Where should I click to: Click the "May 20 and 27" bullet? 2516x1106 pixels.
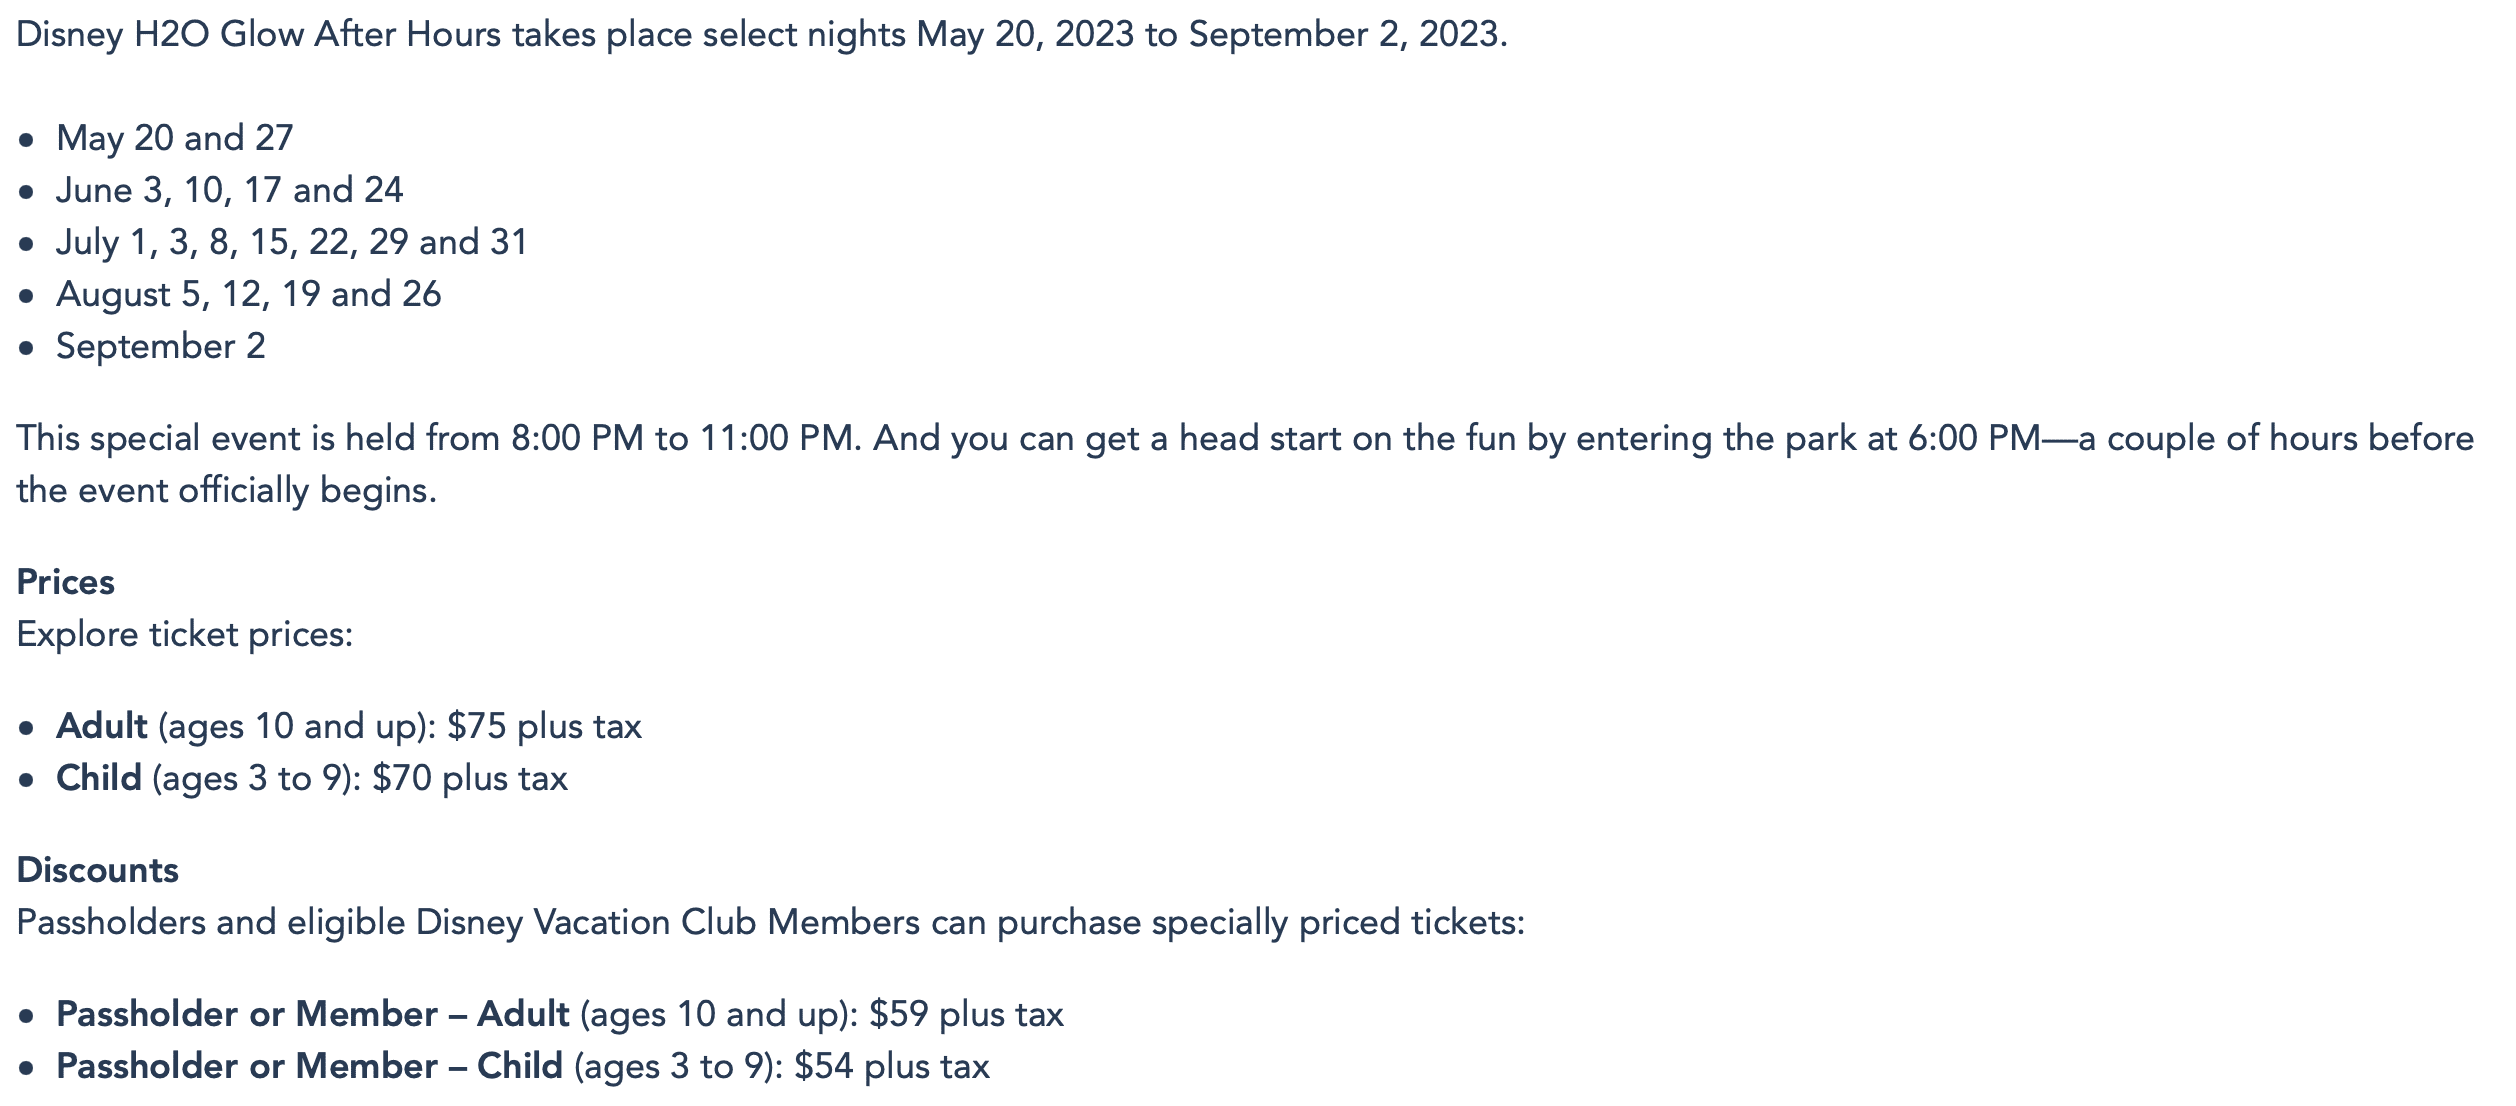175,138
